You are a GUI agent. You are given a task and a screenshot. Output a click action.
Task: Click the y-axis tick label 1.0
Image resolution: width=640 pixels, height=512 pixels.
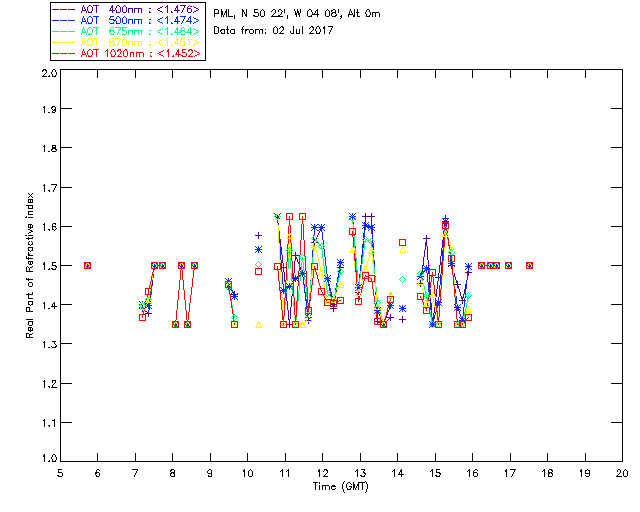(x=49, y=459)
